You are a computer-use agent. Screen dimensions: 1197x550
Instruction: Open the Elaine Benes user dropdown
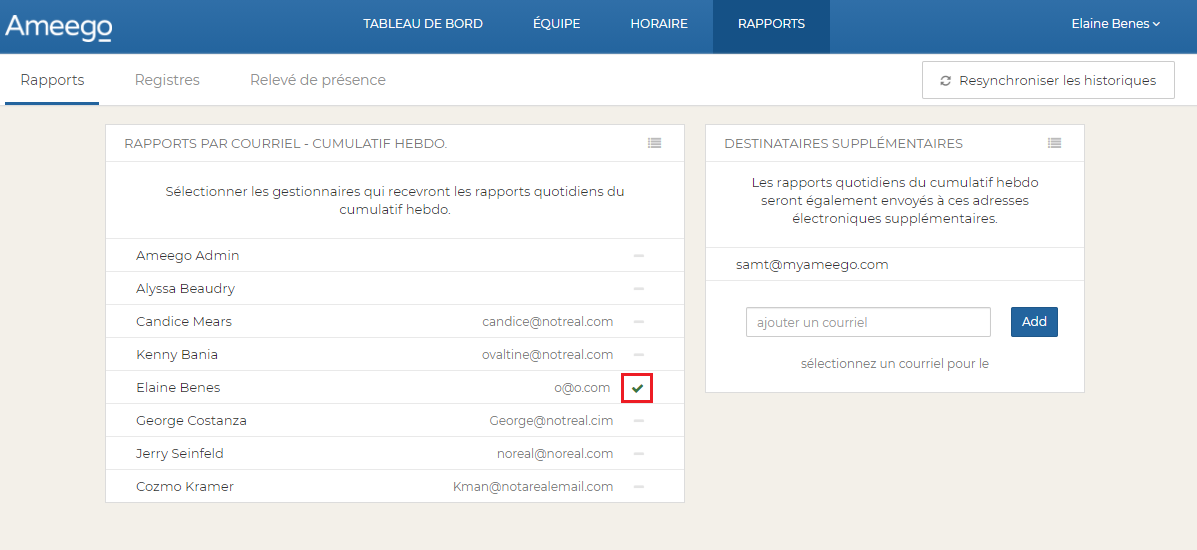1115,24
